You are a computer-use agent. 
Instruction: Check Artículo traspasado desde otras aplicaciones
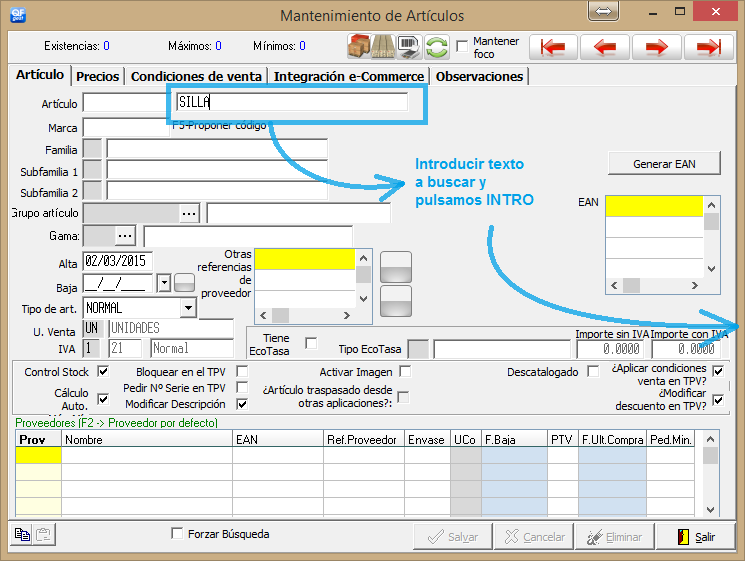click(x=403, y=397)
